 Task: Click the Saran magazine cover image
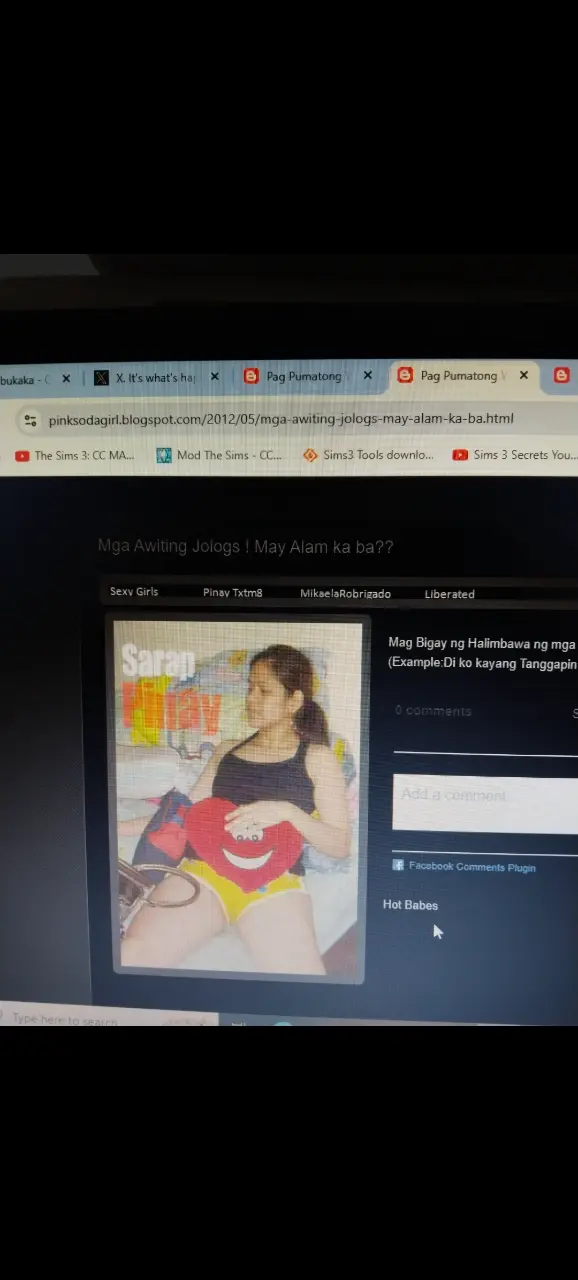click(x=238, y=798)
